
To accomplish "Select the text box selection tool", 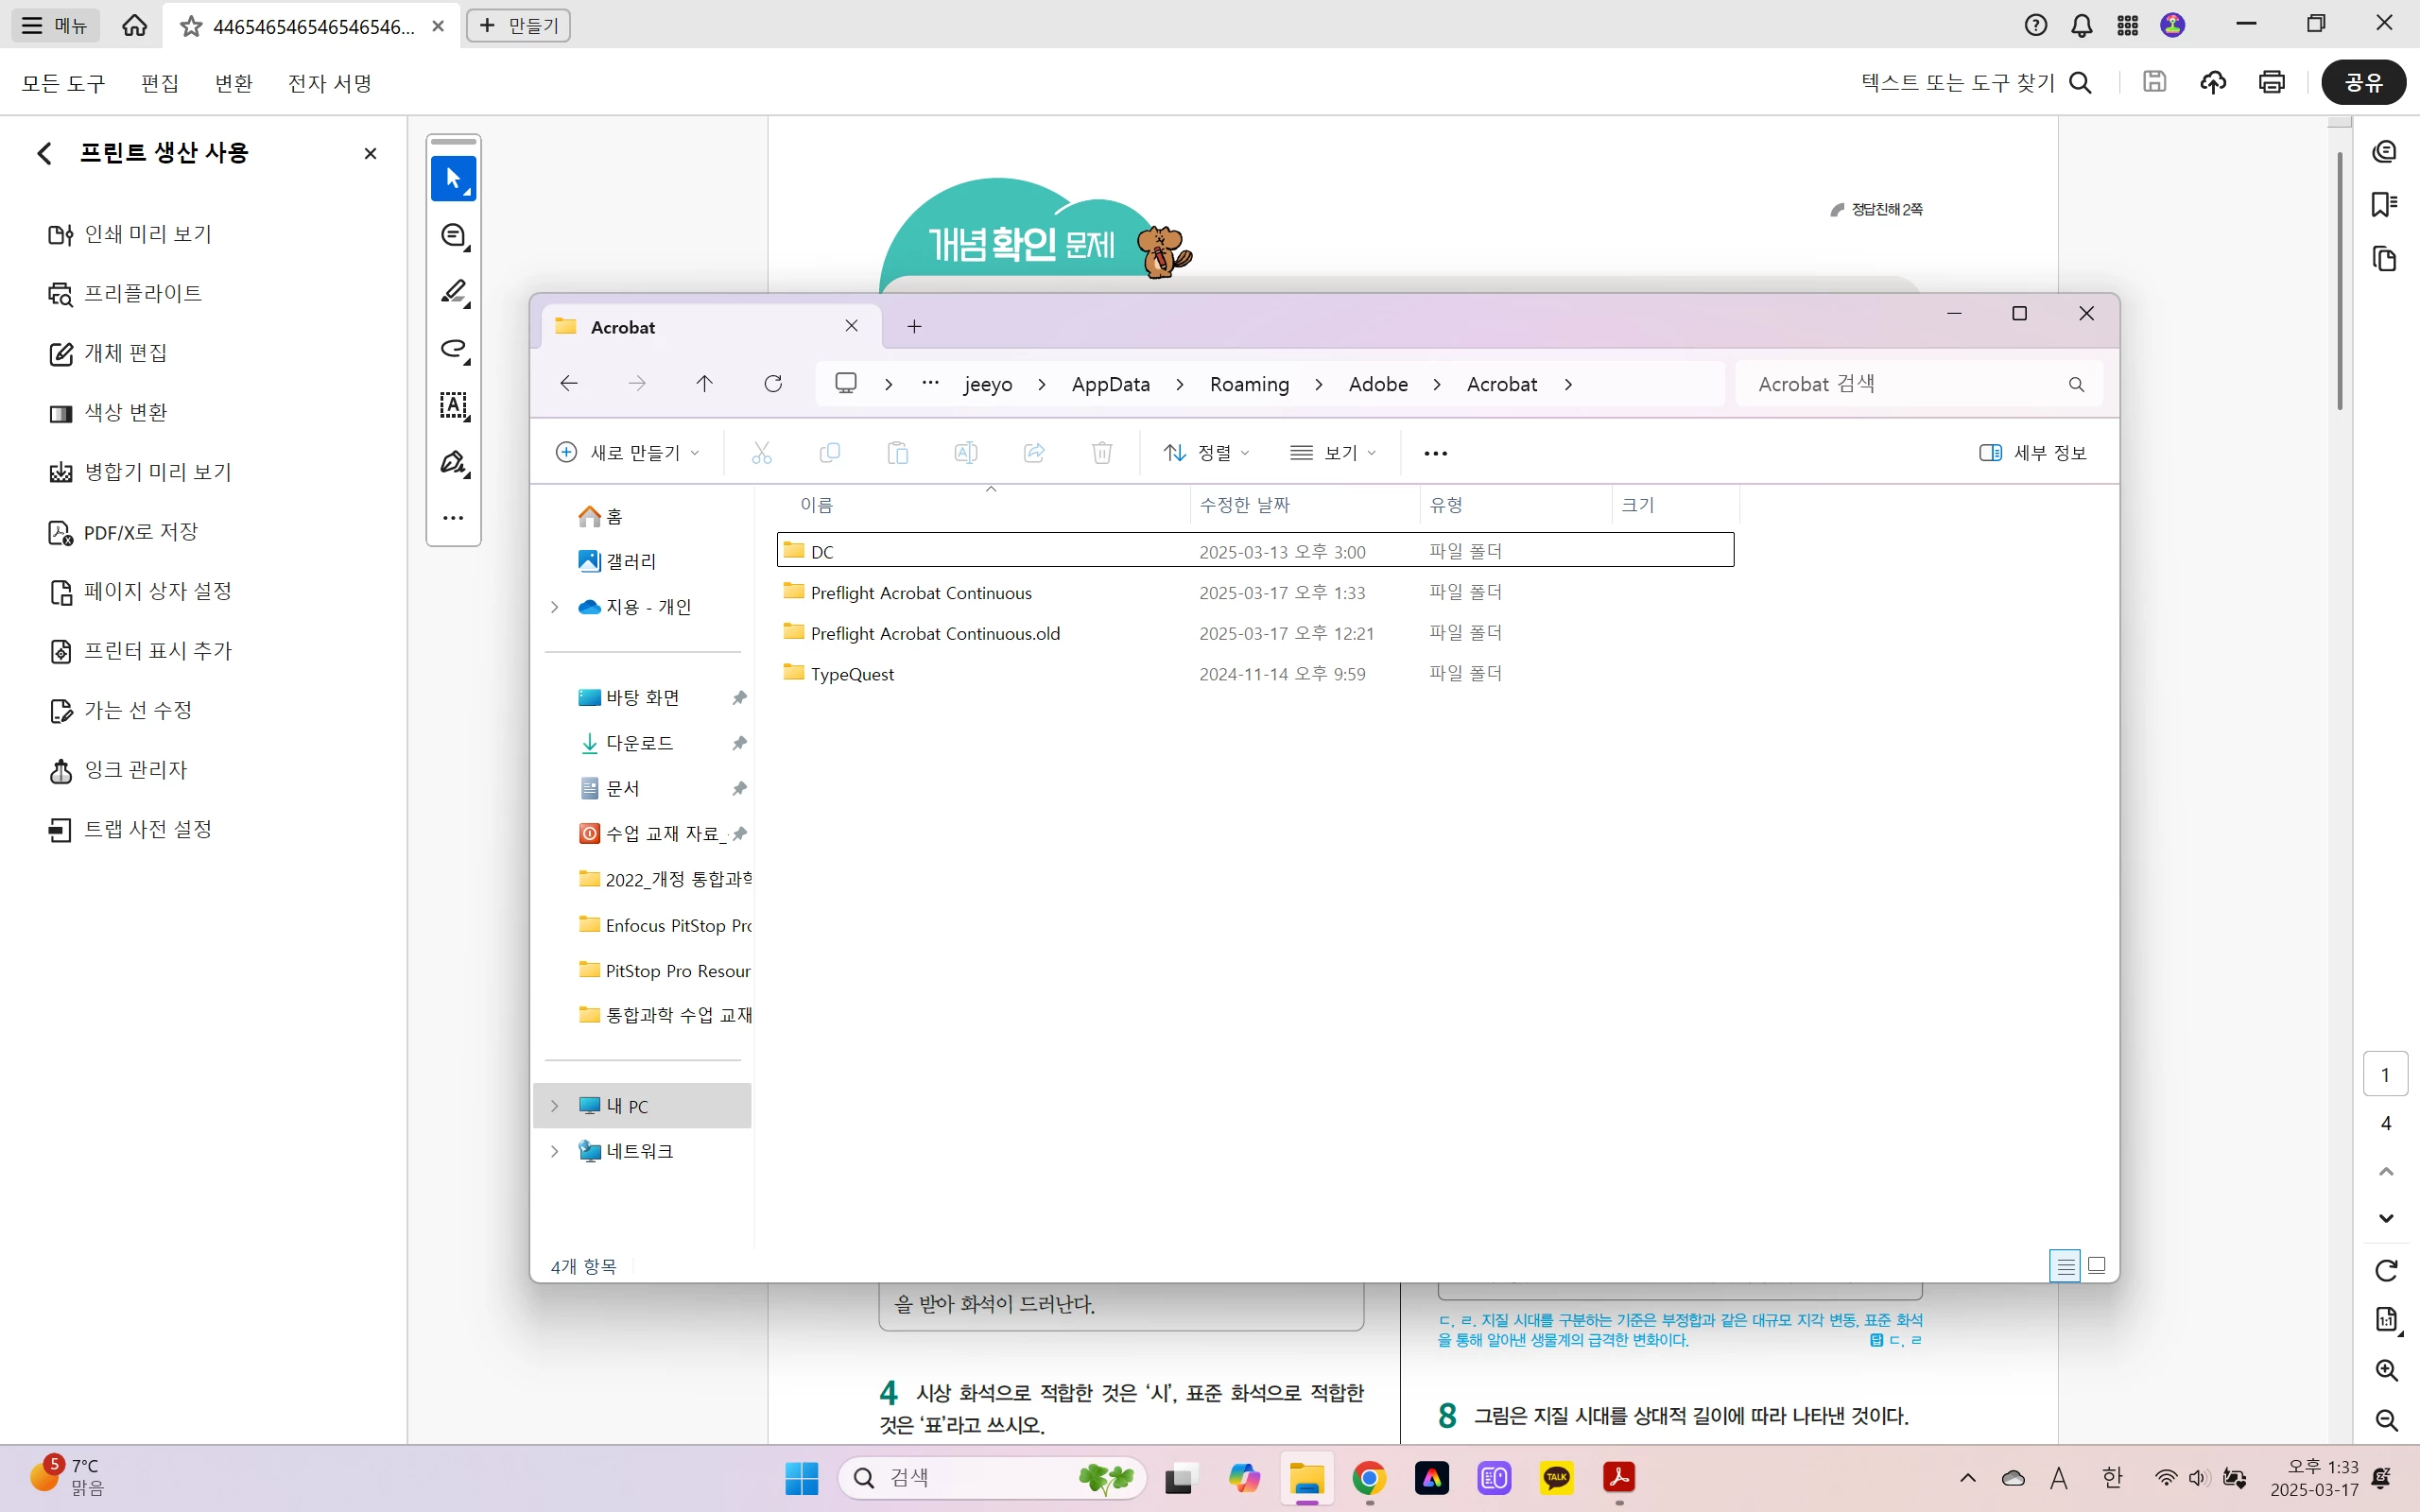I will coord(454,405).
